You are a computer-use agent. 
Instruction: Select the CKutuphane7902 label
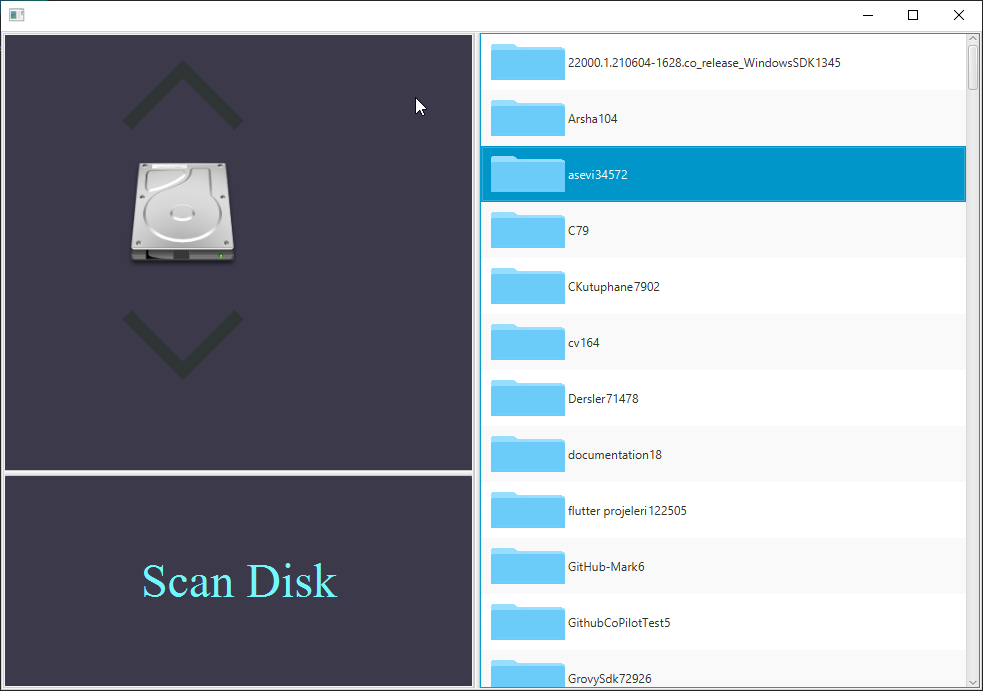614,287
